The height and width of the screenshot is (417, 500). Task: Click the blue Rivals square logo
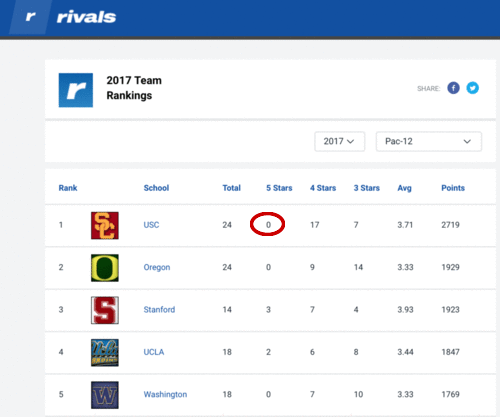click(x=76, y=90)
